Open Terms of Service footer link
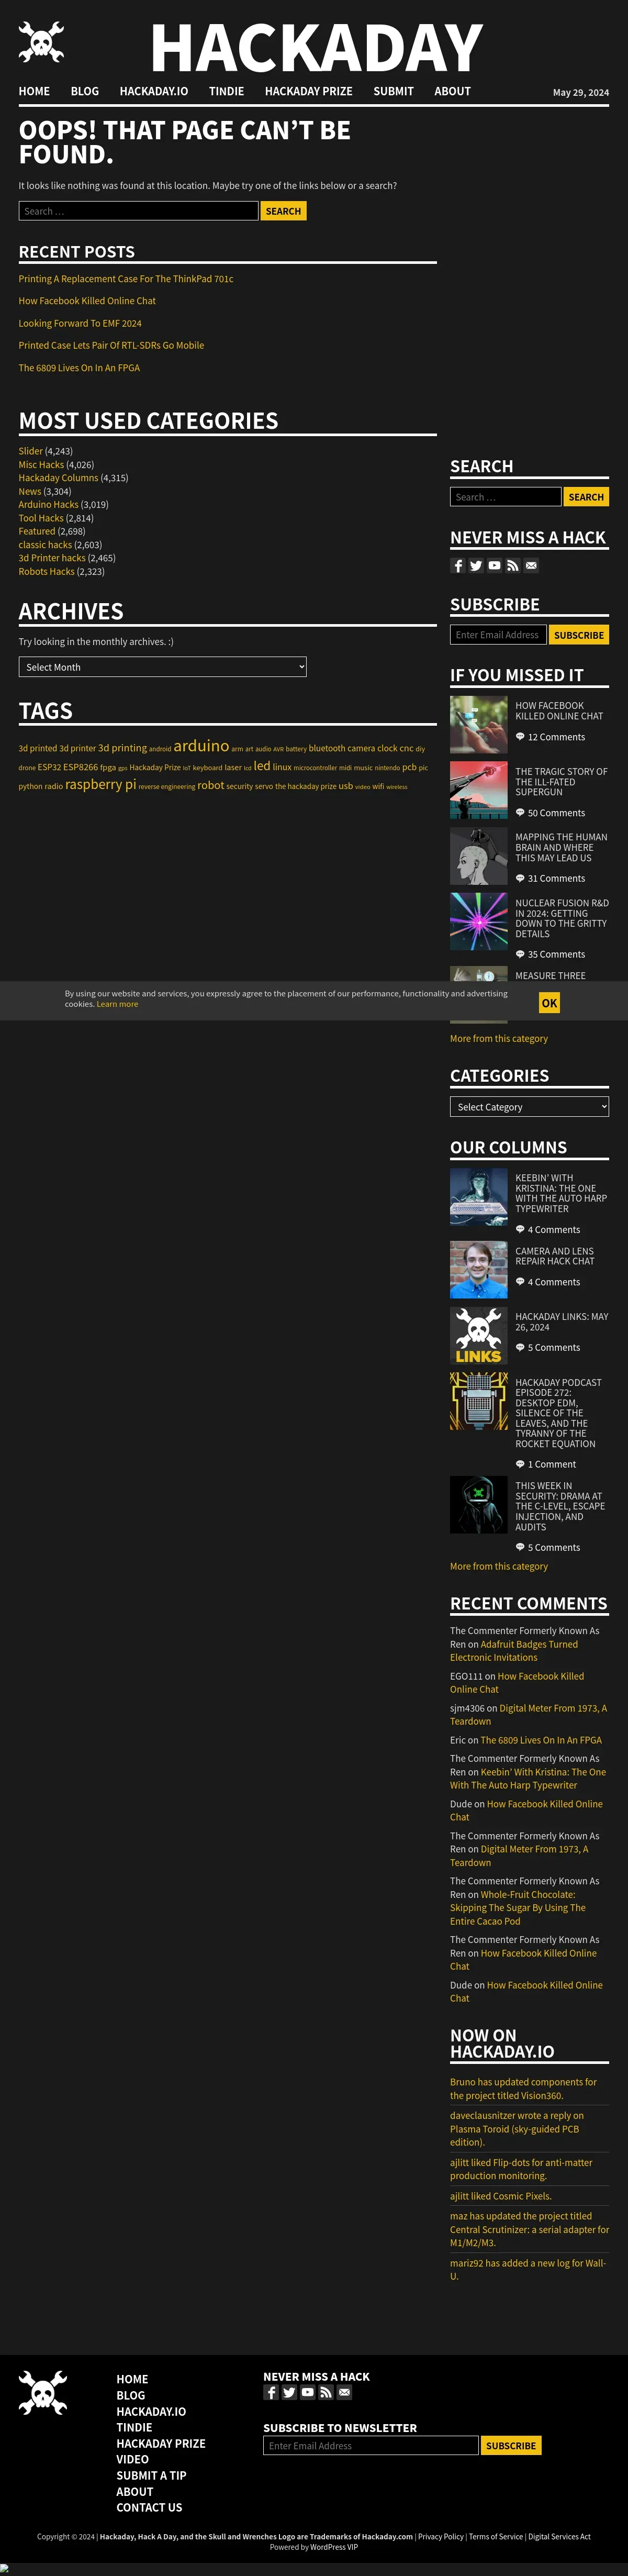This screenshot has width=628, height=2576. 496,2537
